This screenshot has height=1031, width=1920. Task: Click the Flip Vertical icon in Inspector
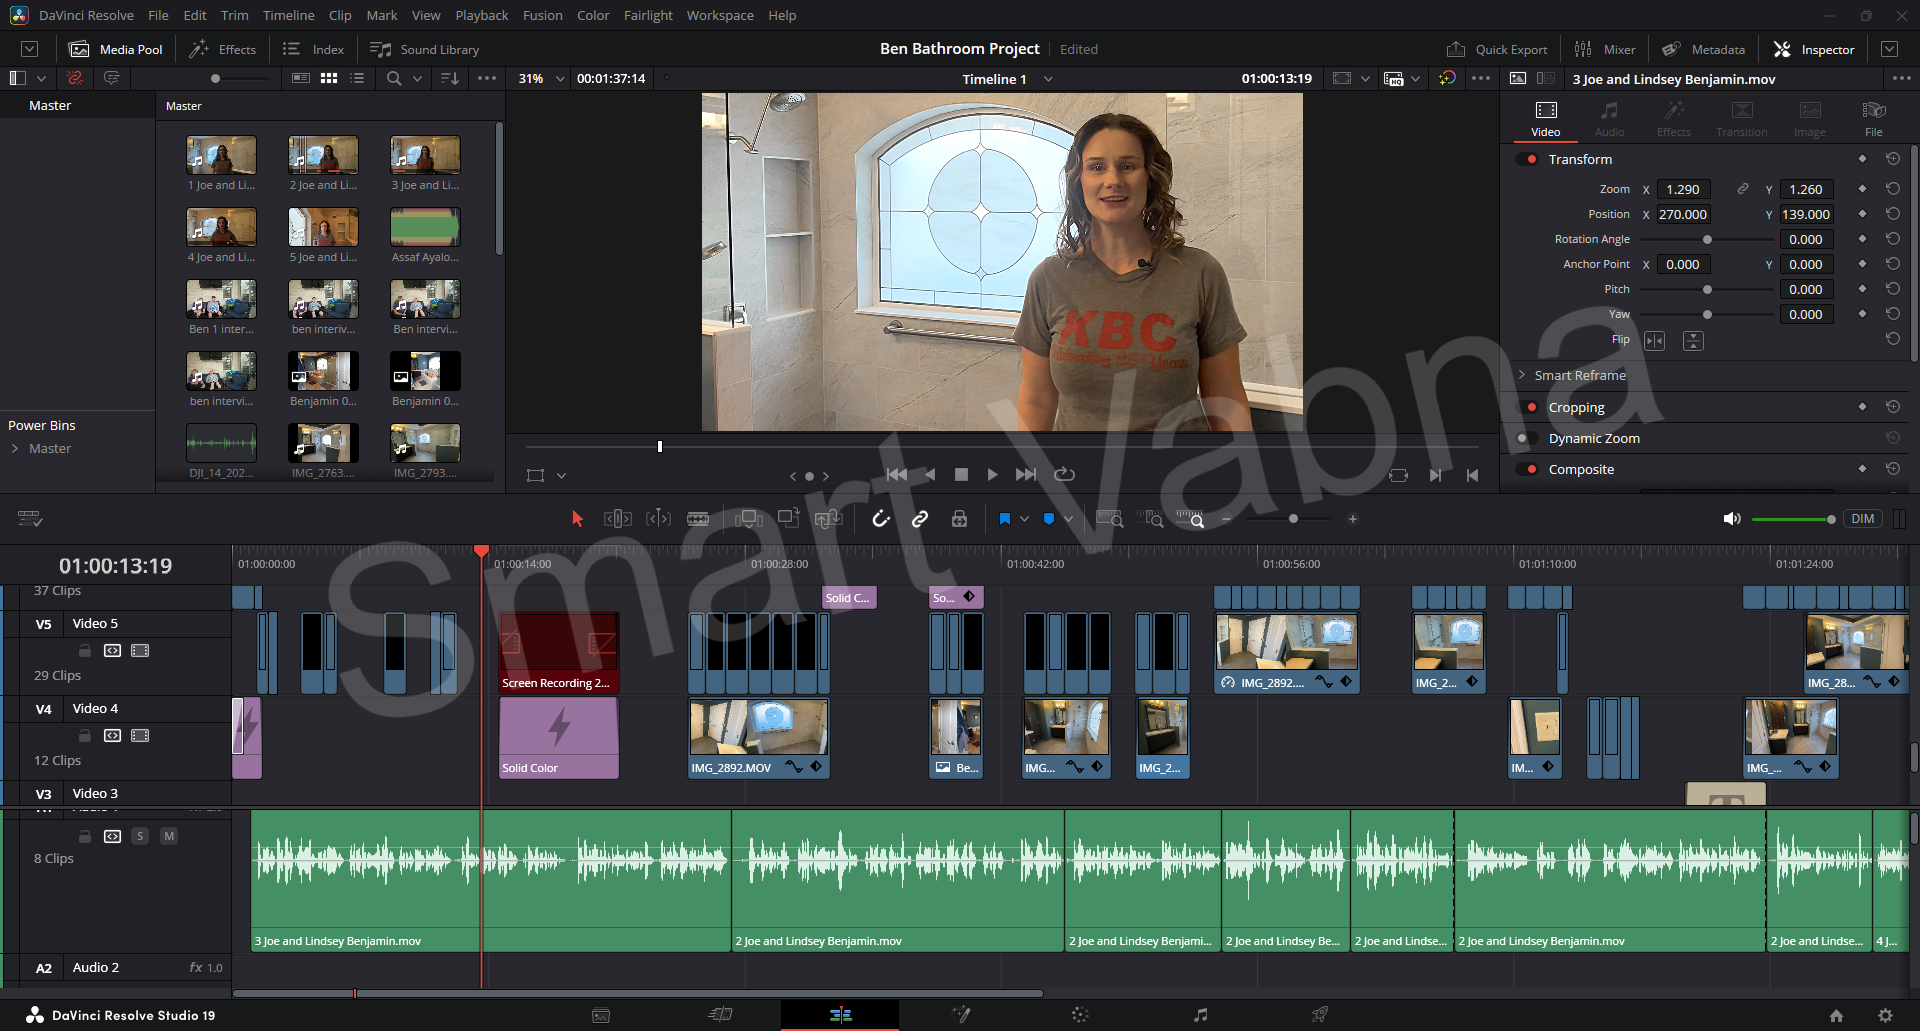coord(1693,341)
